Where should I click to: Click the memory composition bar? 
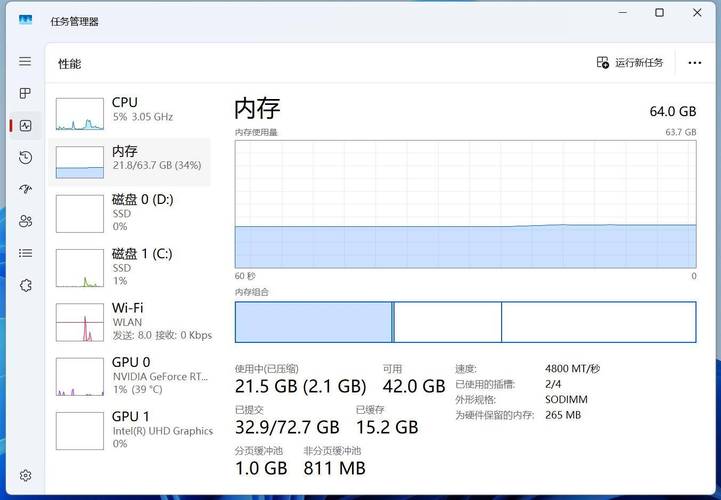click(x=465, y=322)
